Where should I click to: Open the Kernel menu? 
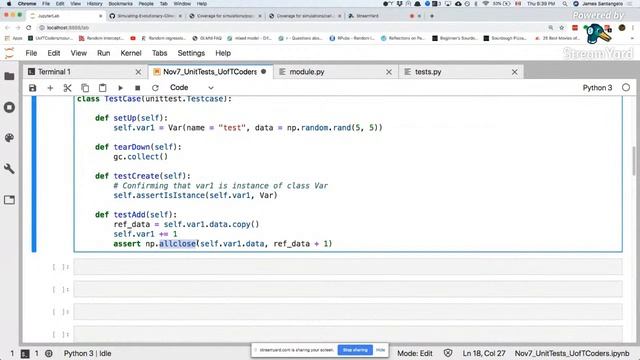click(x=131, y=53)
